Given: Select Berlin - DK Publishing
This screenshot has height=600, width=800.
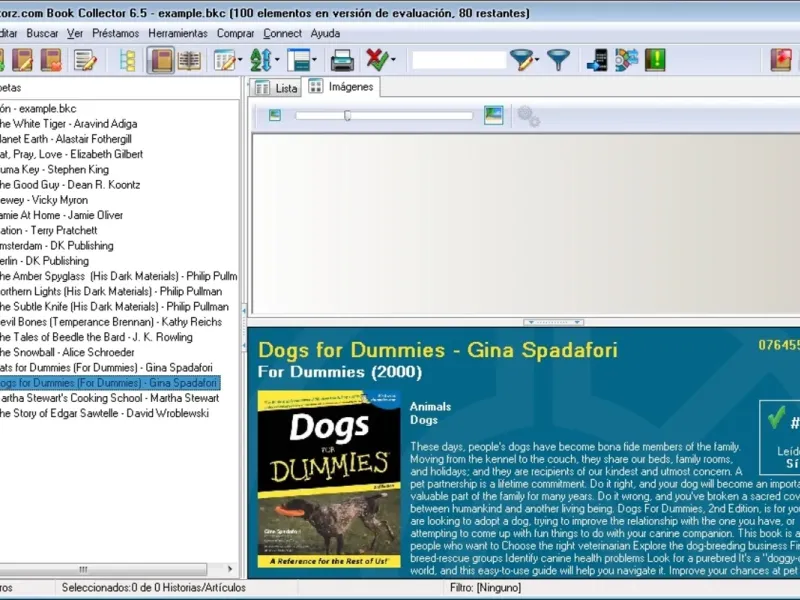Looking at the screenshot, I should [x=44, y=262].
